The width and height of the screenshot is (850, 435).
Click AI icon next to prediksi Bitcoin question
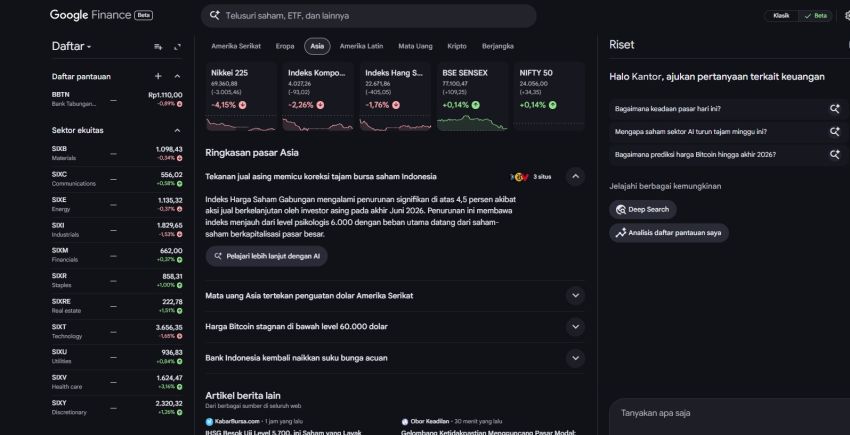(x=834, y=155)
